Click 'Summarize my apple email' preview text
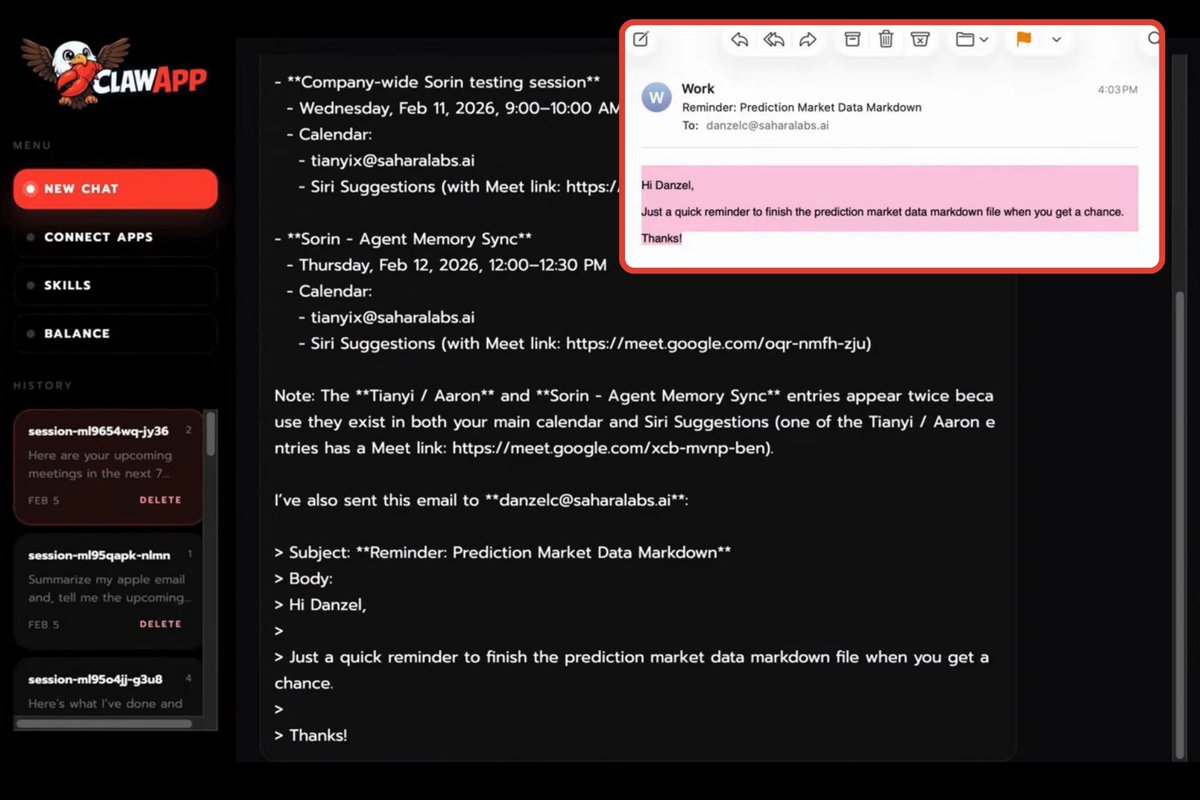The image size is (1200, 800). pos(107,588)
